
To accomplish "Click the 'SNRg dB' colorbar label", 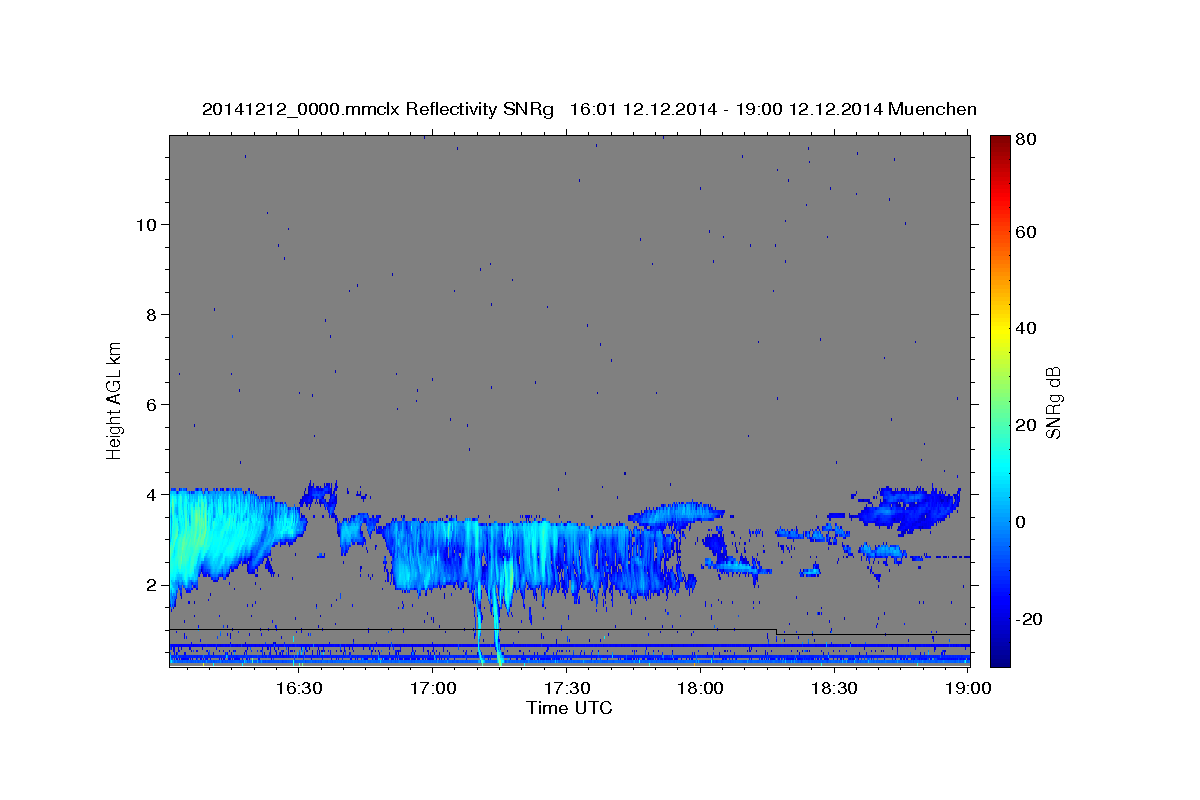I will point(1053,402).
